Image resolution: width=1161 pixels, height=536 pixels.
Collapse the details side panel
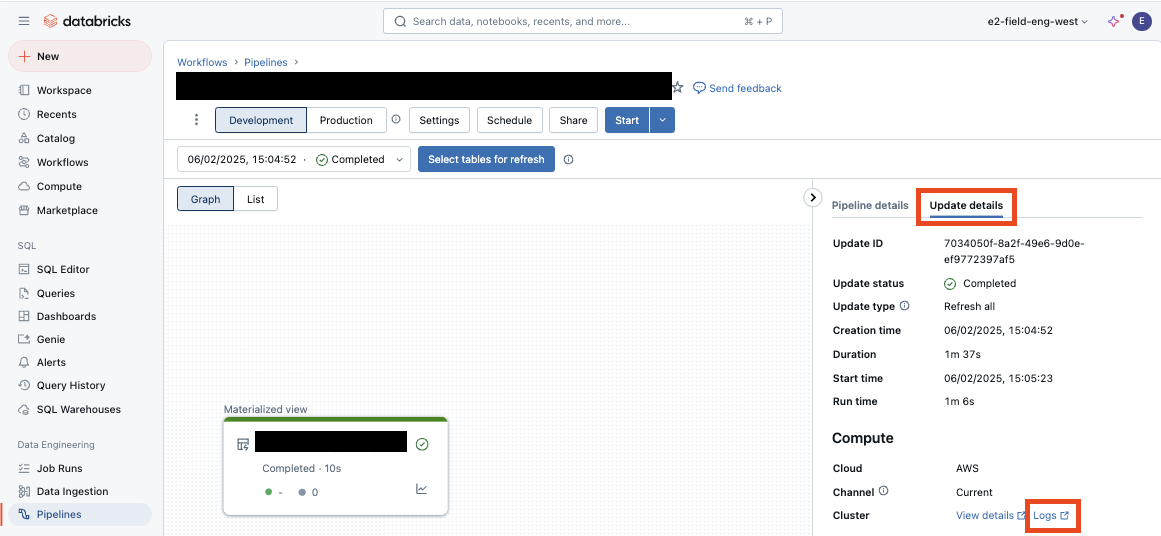click(x=813, y=198)
